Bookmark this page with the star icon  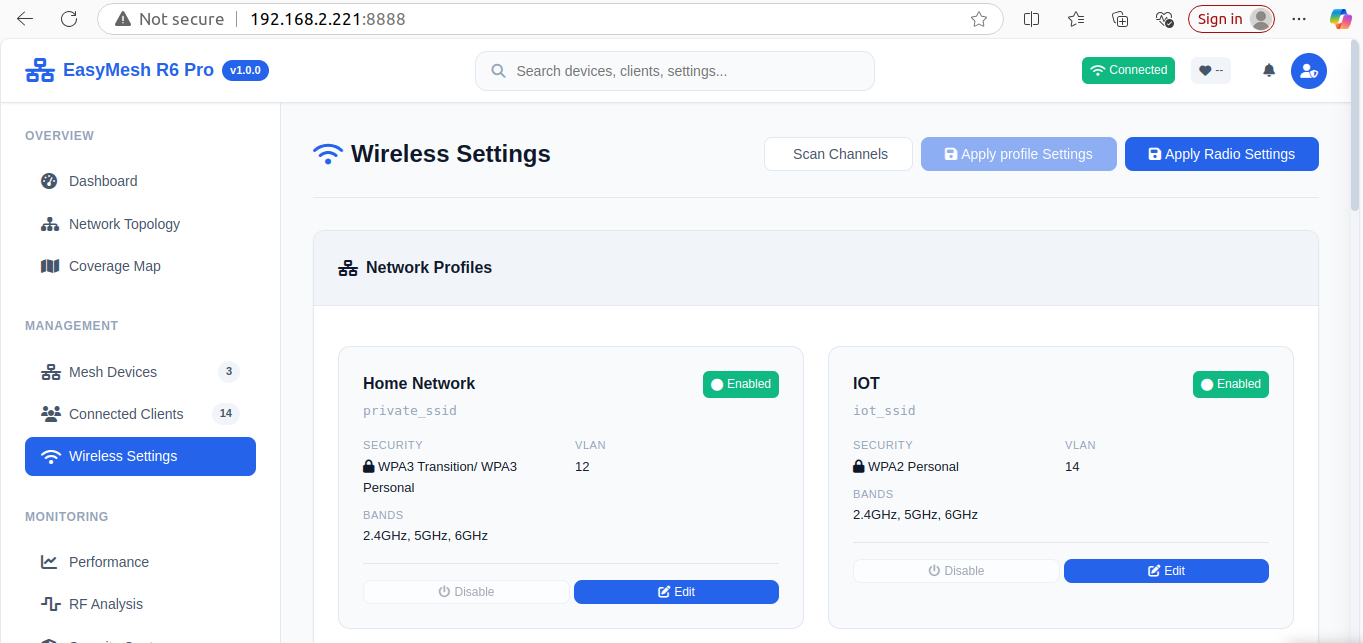point(979,19)
